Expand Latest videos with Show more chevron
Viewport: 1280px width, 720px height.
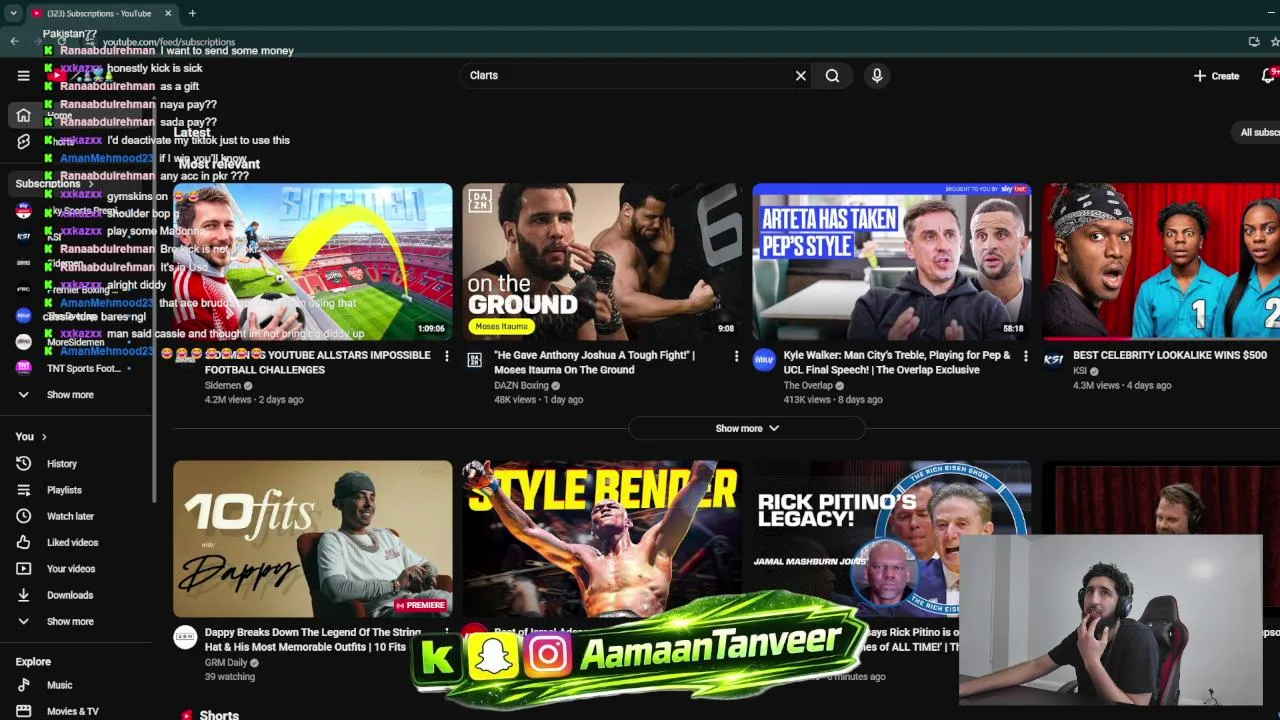[747, 428]
